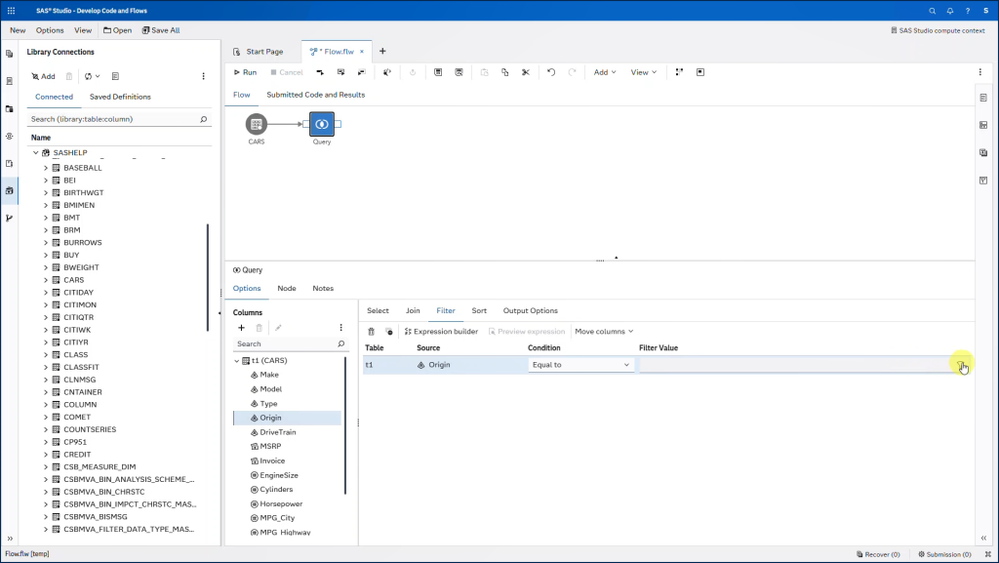Click the add column plus icon
The image size is (999, 563).
click(241, 327)
